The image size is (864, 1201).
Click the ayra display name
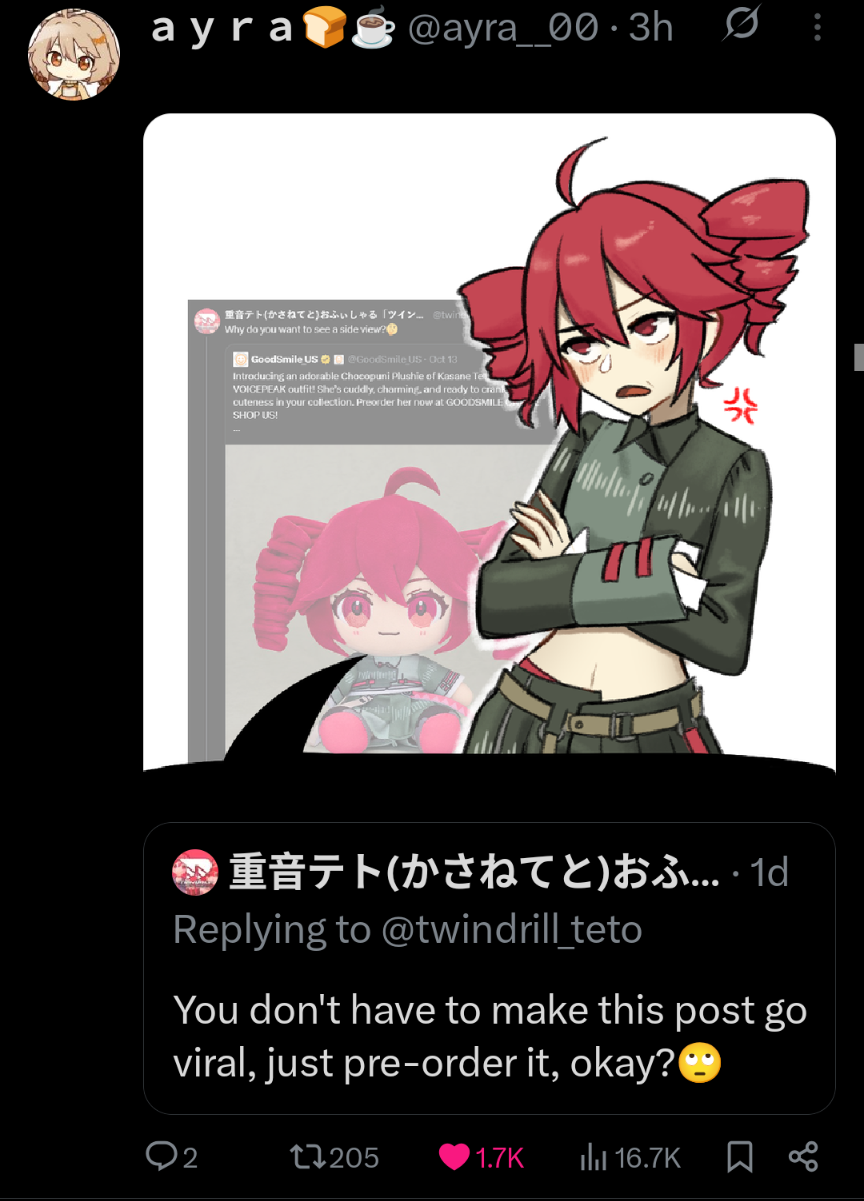[x=222, y=28]
